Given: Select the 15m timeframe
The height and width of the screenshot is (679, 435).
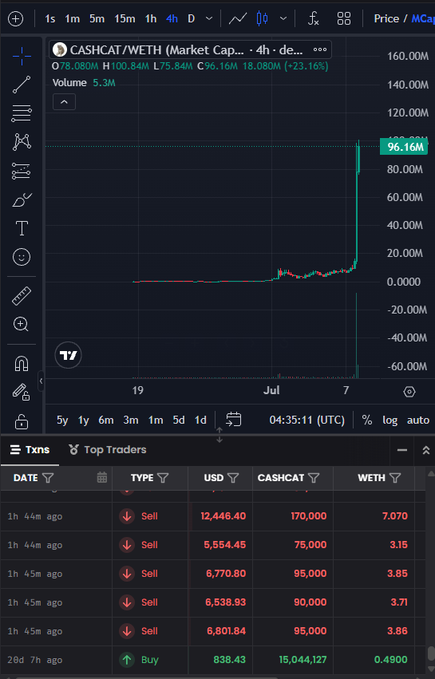Looking at the screenshot, I should click(x=125, y=19).
